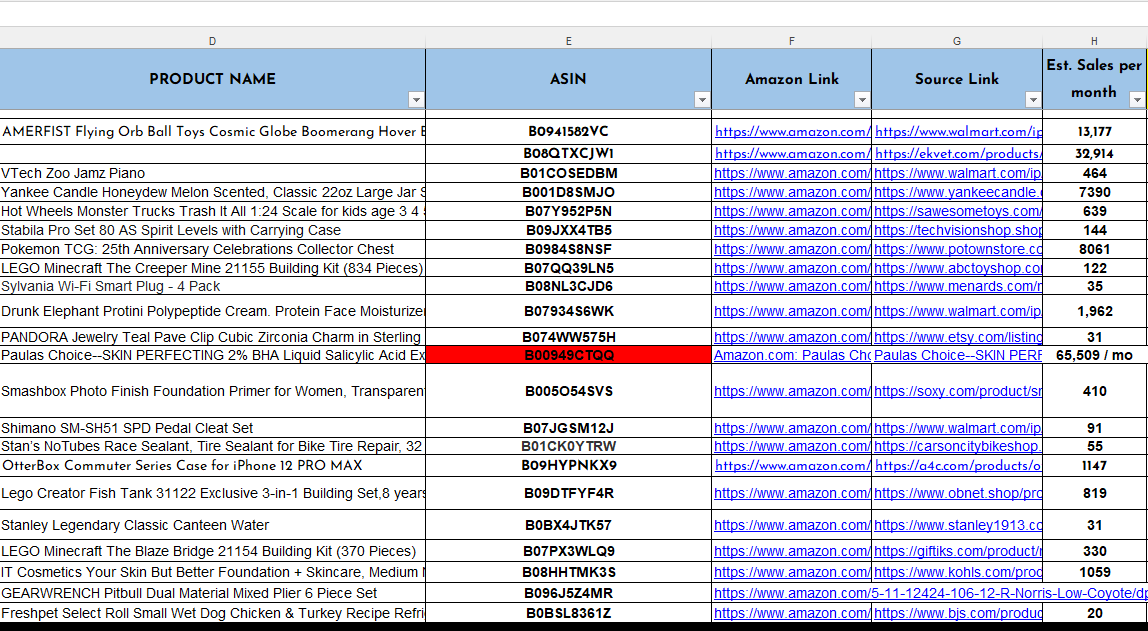Select ASIN cell B0984S8NSF
Image resolution: width=1148 pixels, height=631 pixels.
pyautogui.click(x=568, y=249)
